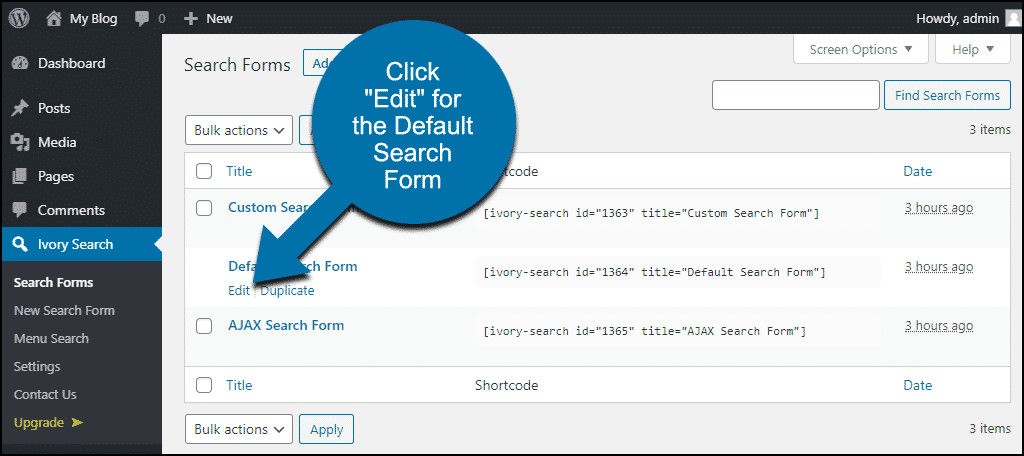Sort by Title in table footer
1024x456 pixels.
239,385
